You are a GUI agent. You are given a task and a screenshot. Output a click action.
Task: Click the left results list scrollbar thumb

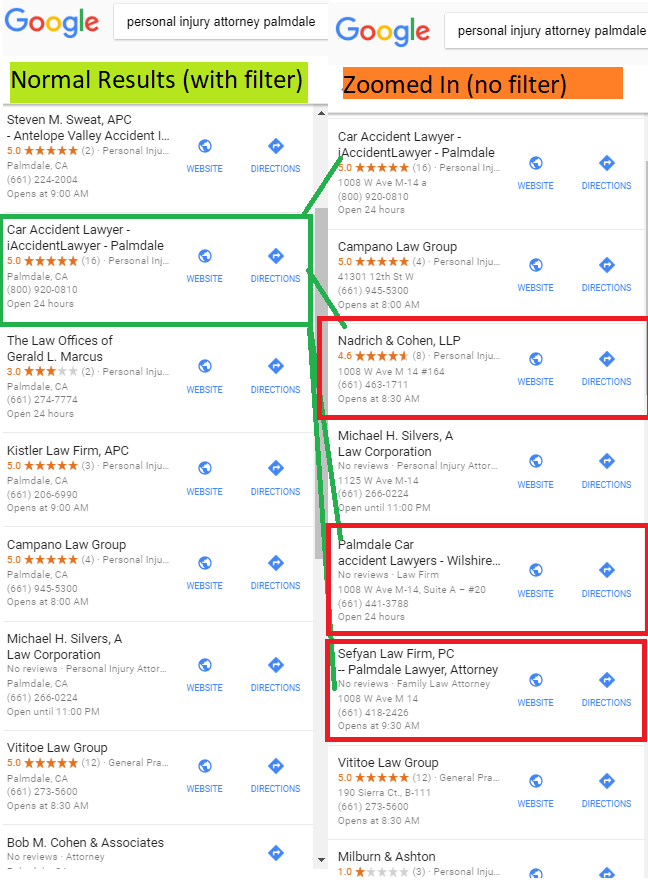point(321,383)
